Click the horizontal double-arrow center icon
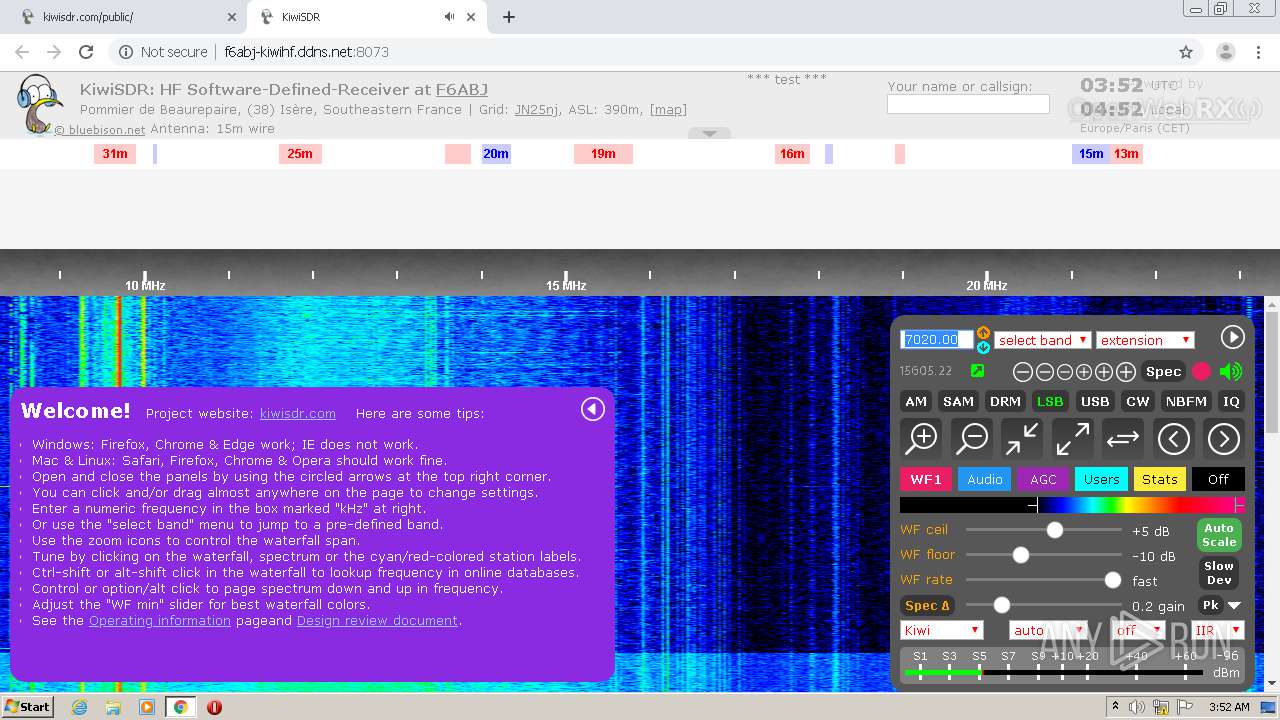This screenshot has height=720, width=1280. click(1123, 438)
